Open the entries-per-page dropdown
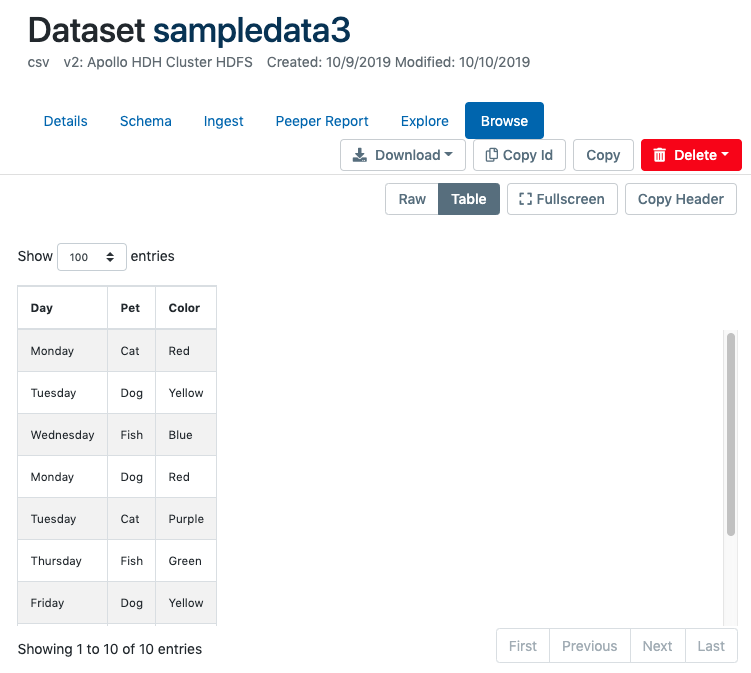Screen dimensions: 751x673 click(x=92, y=257)
